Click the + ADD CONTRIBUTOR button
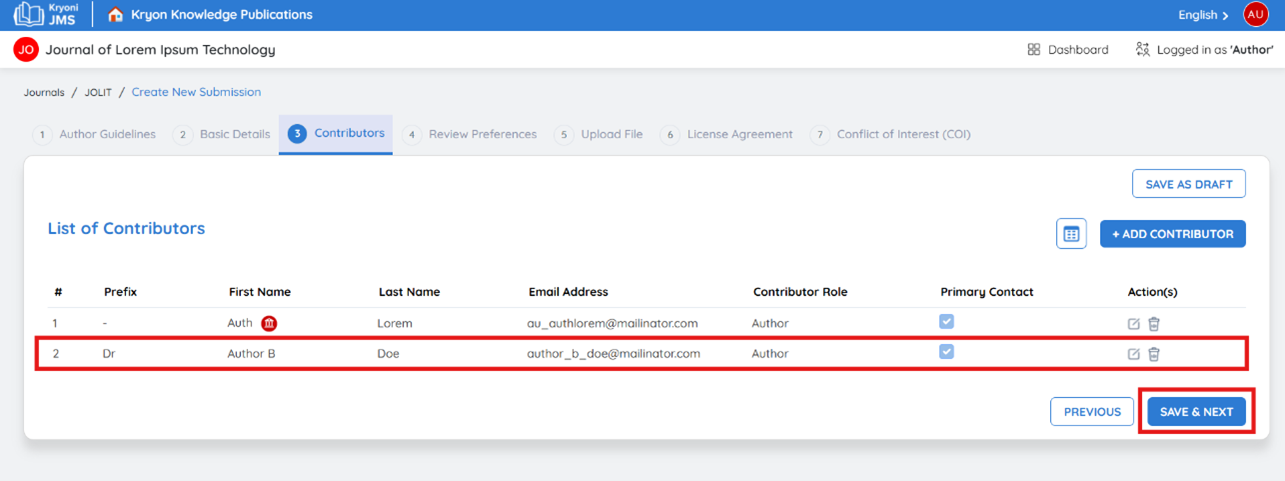 point(1173,234)
